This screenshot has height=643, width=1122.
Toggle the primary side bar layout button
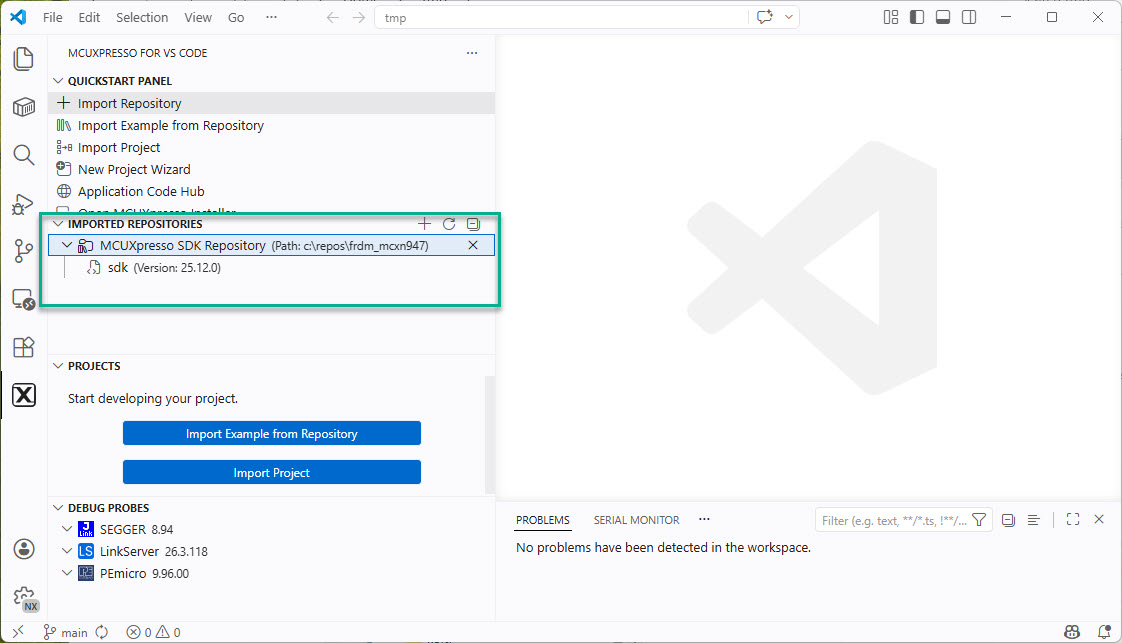(917, 17)
